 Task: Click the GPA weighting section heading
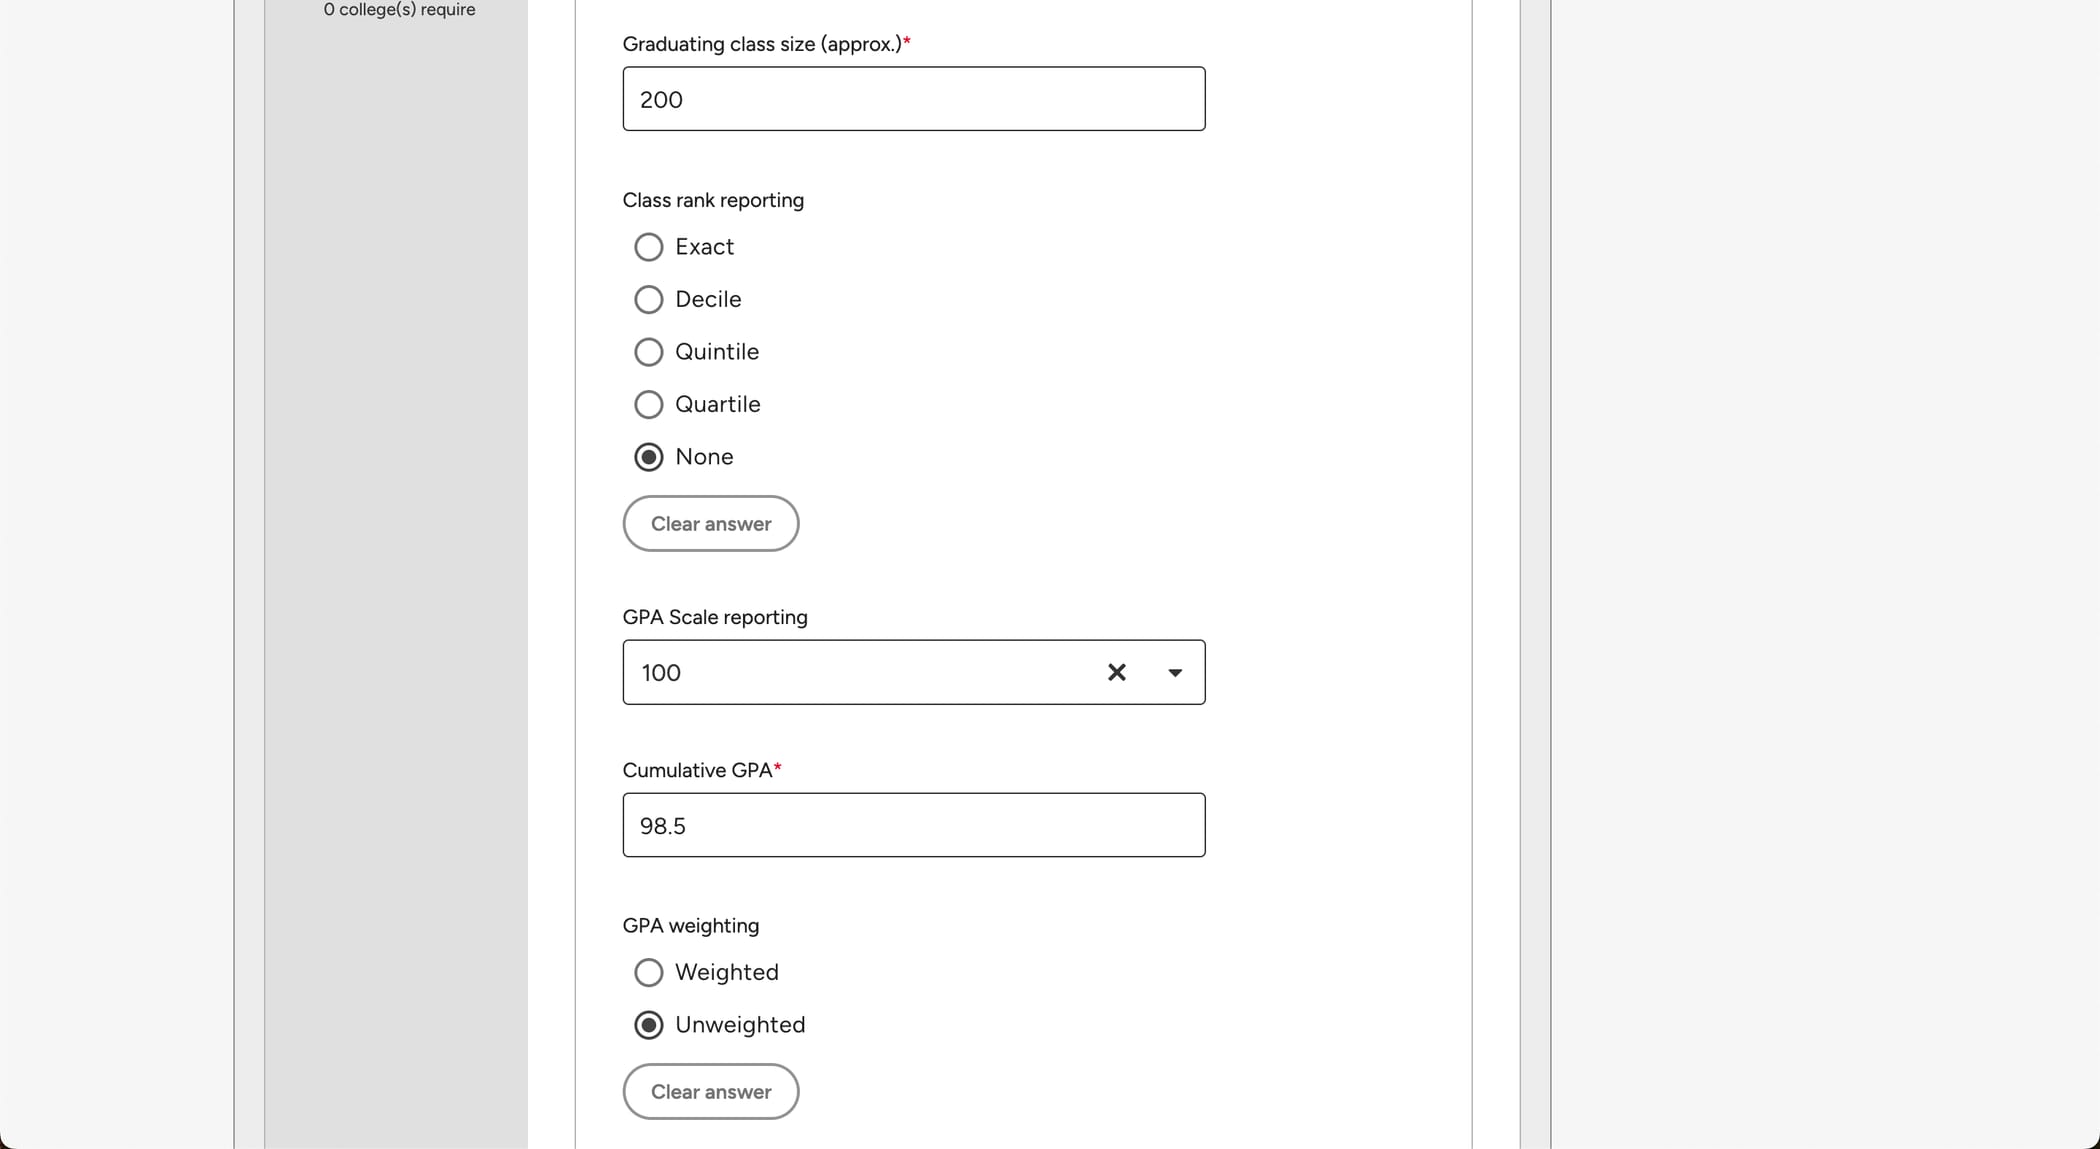(x=690, y=926)
